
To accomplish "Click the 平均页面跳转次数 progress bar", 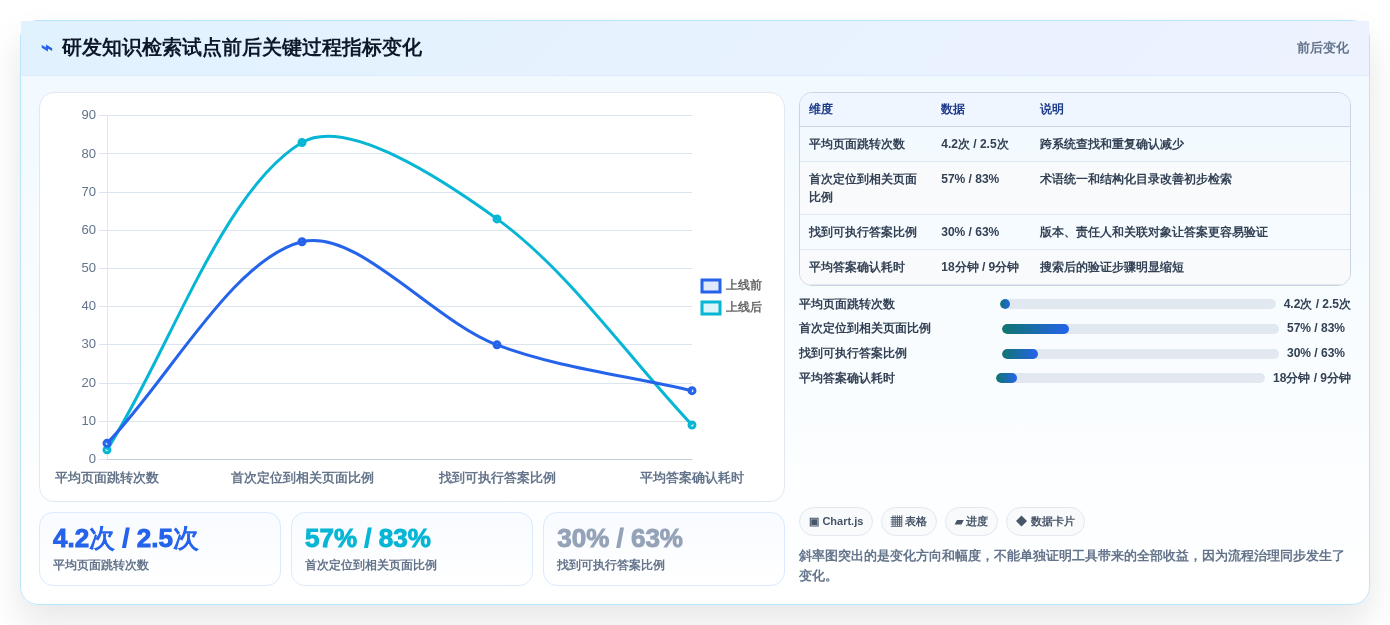I will click(1138, 304).
